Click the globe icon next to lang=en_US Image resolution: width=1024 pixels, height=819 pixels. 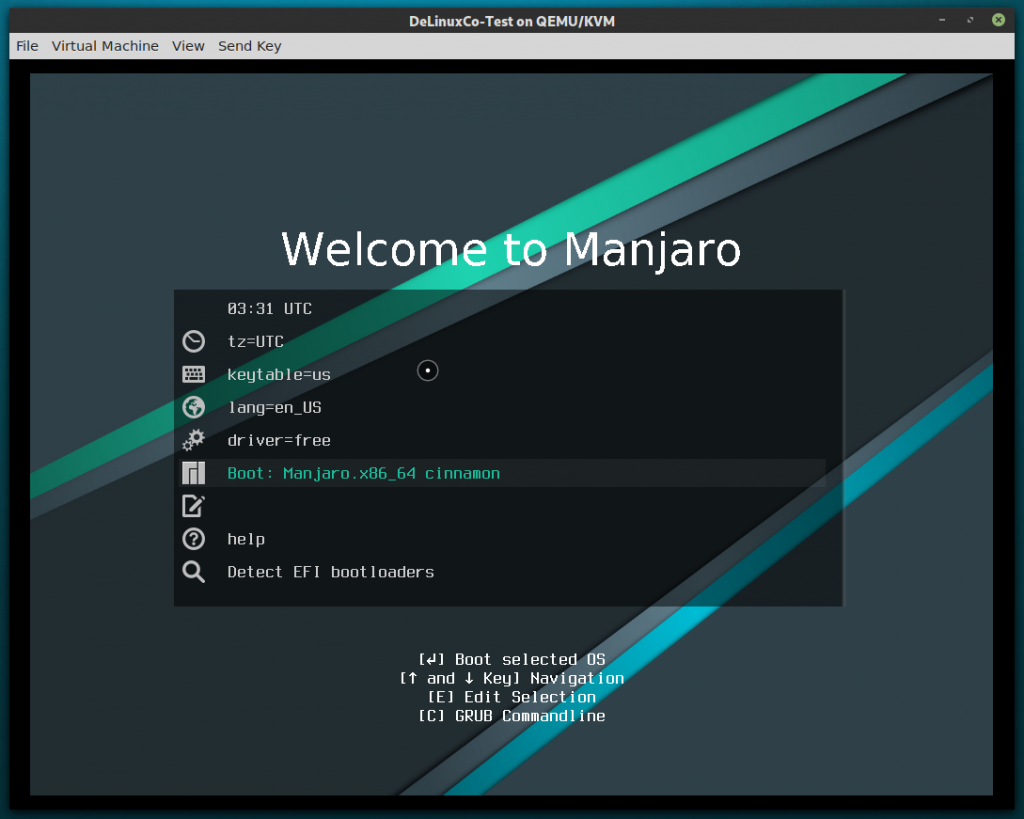tap(192, 407)
